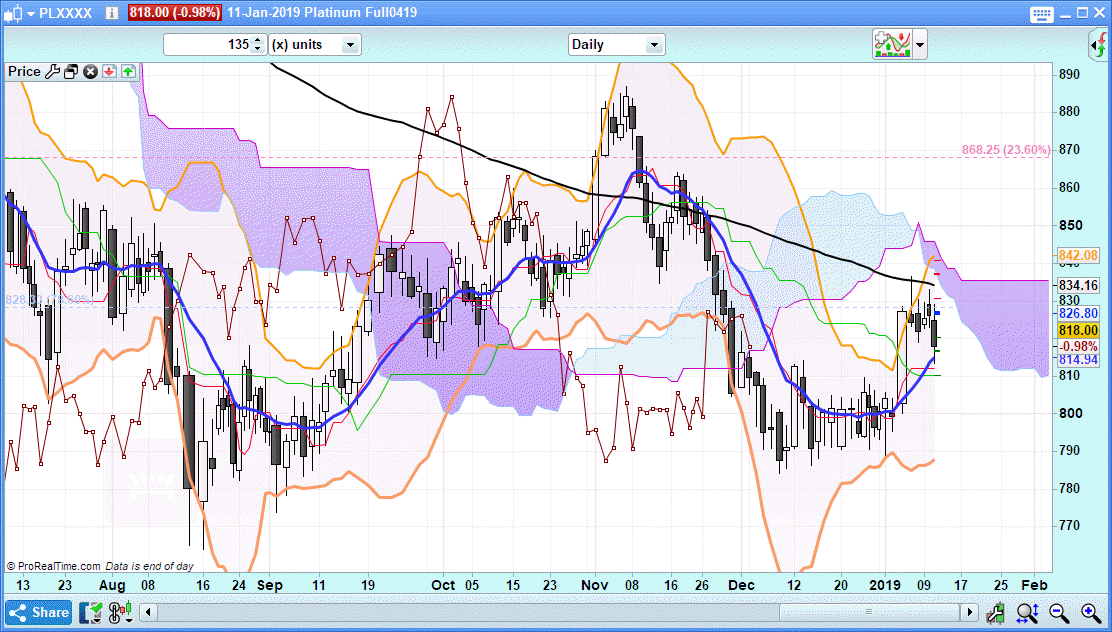This screenshot has height=632, width=1112.
Task: Click ProRealTime.com copyright text
Action: pos(53,566)
